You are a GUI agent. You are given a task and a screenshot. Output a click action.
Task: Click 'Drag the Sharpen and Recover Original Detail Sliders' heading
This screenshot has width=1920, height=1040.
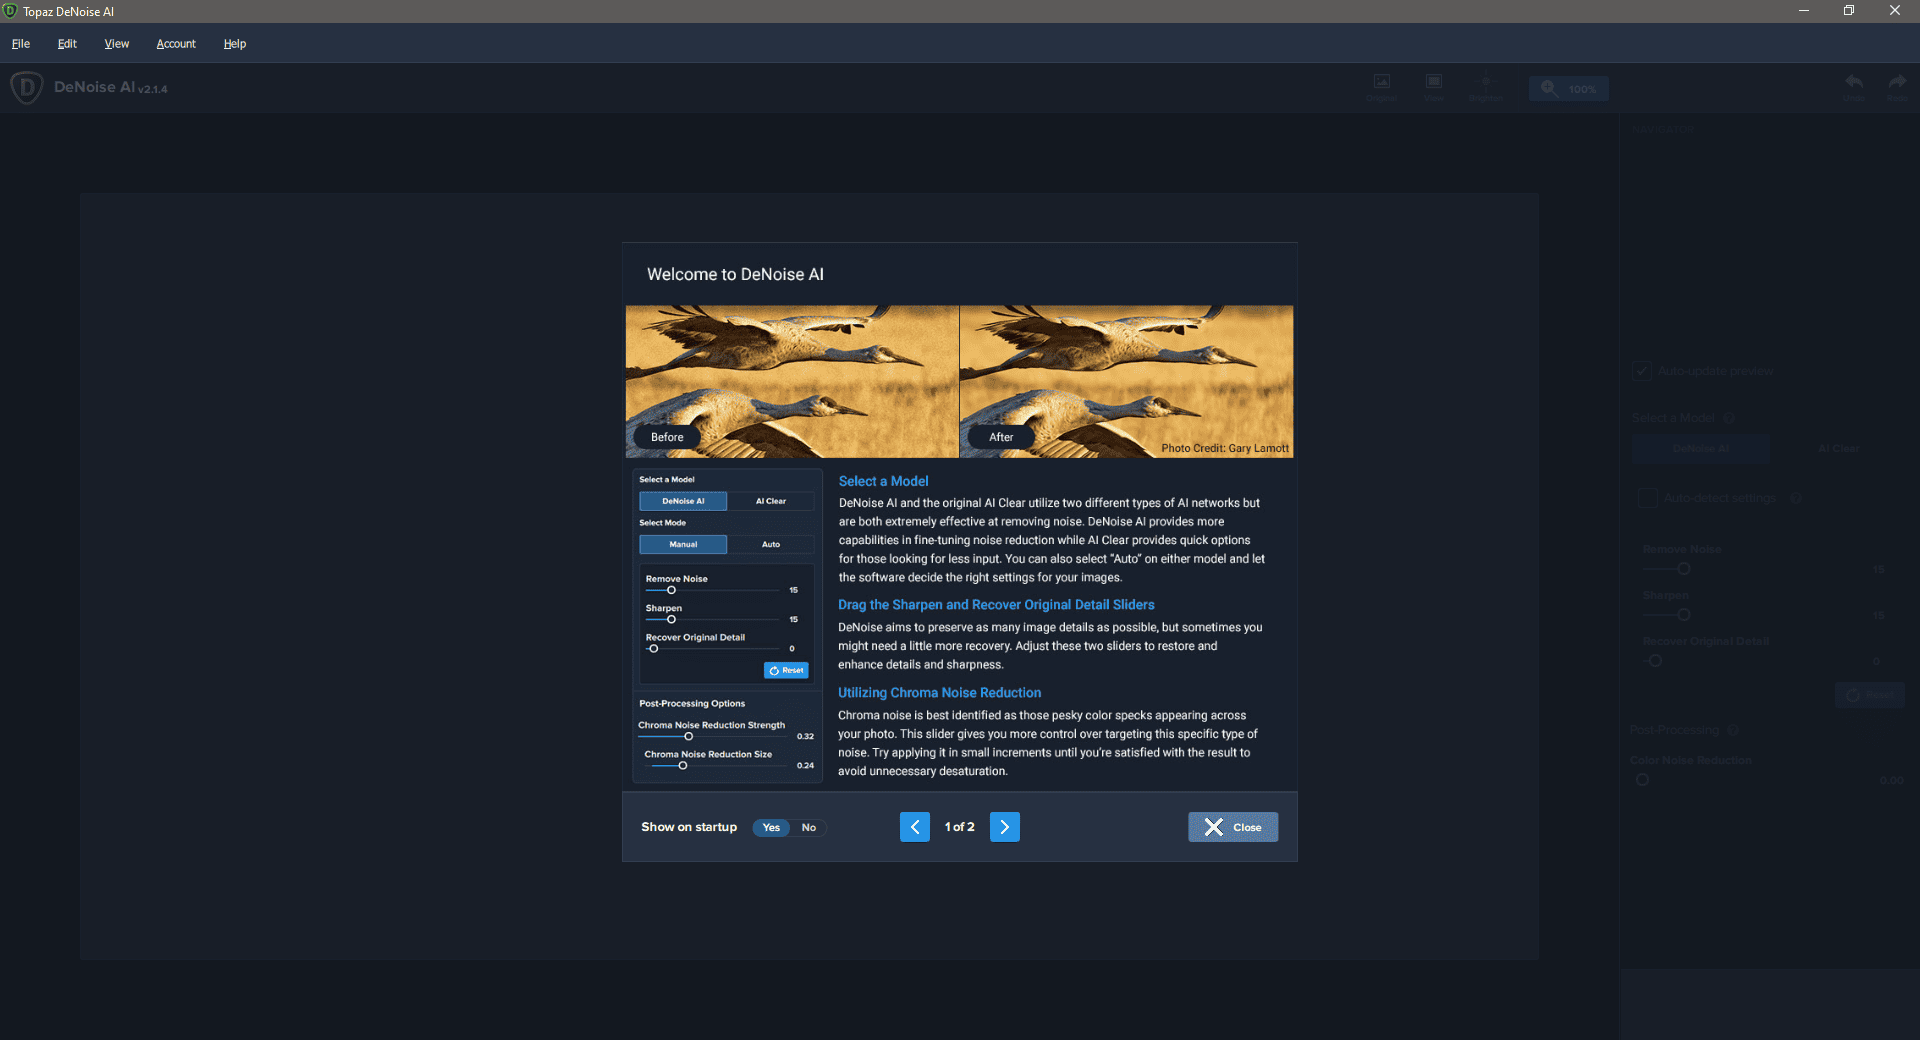coord(996,605)
